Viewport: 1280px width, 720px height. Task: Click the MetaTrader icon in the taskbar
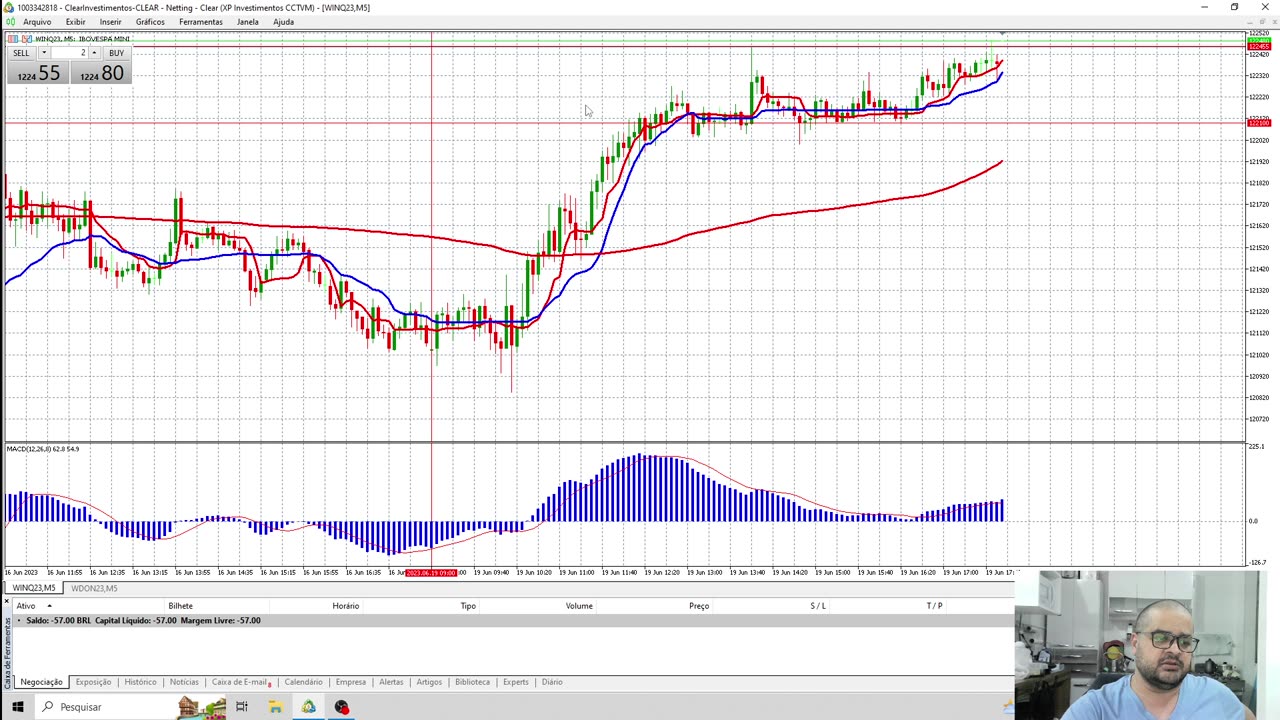(x=308, y=707)
